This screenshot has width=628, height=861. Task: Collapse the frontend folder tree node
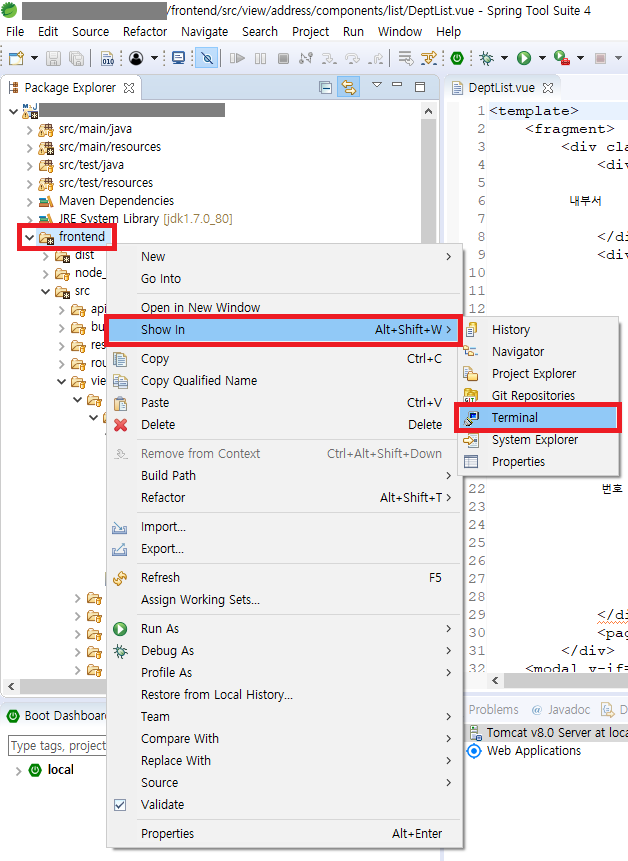(x=28, y=238)
